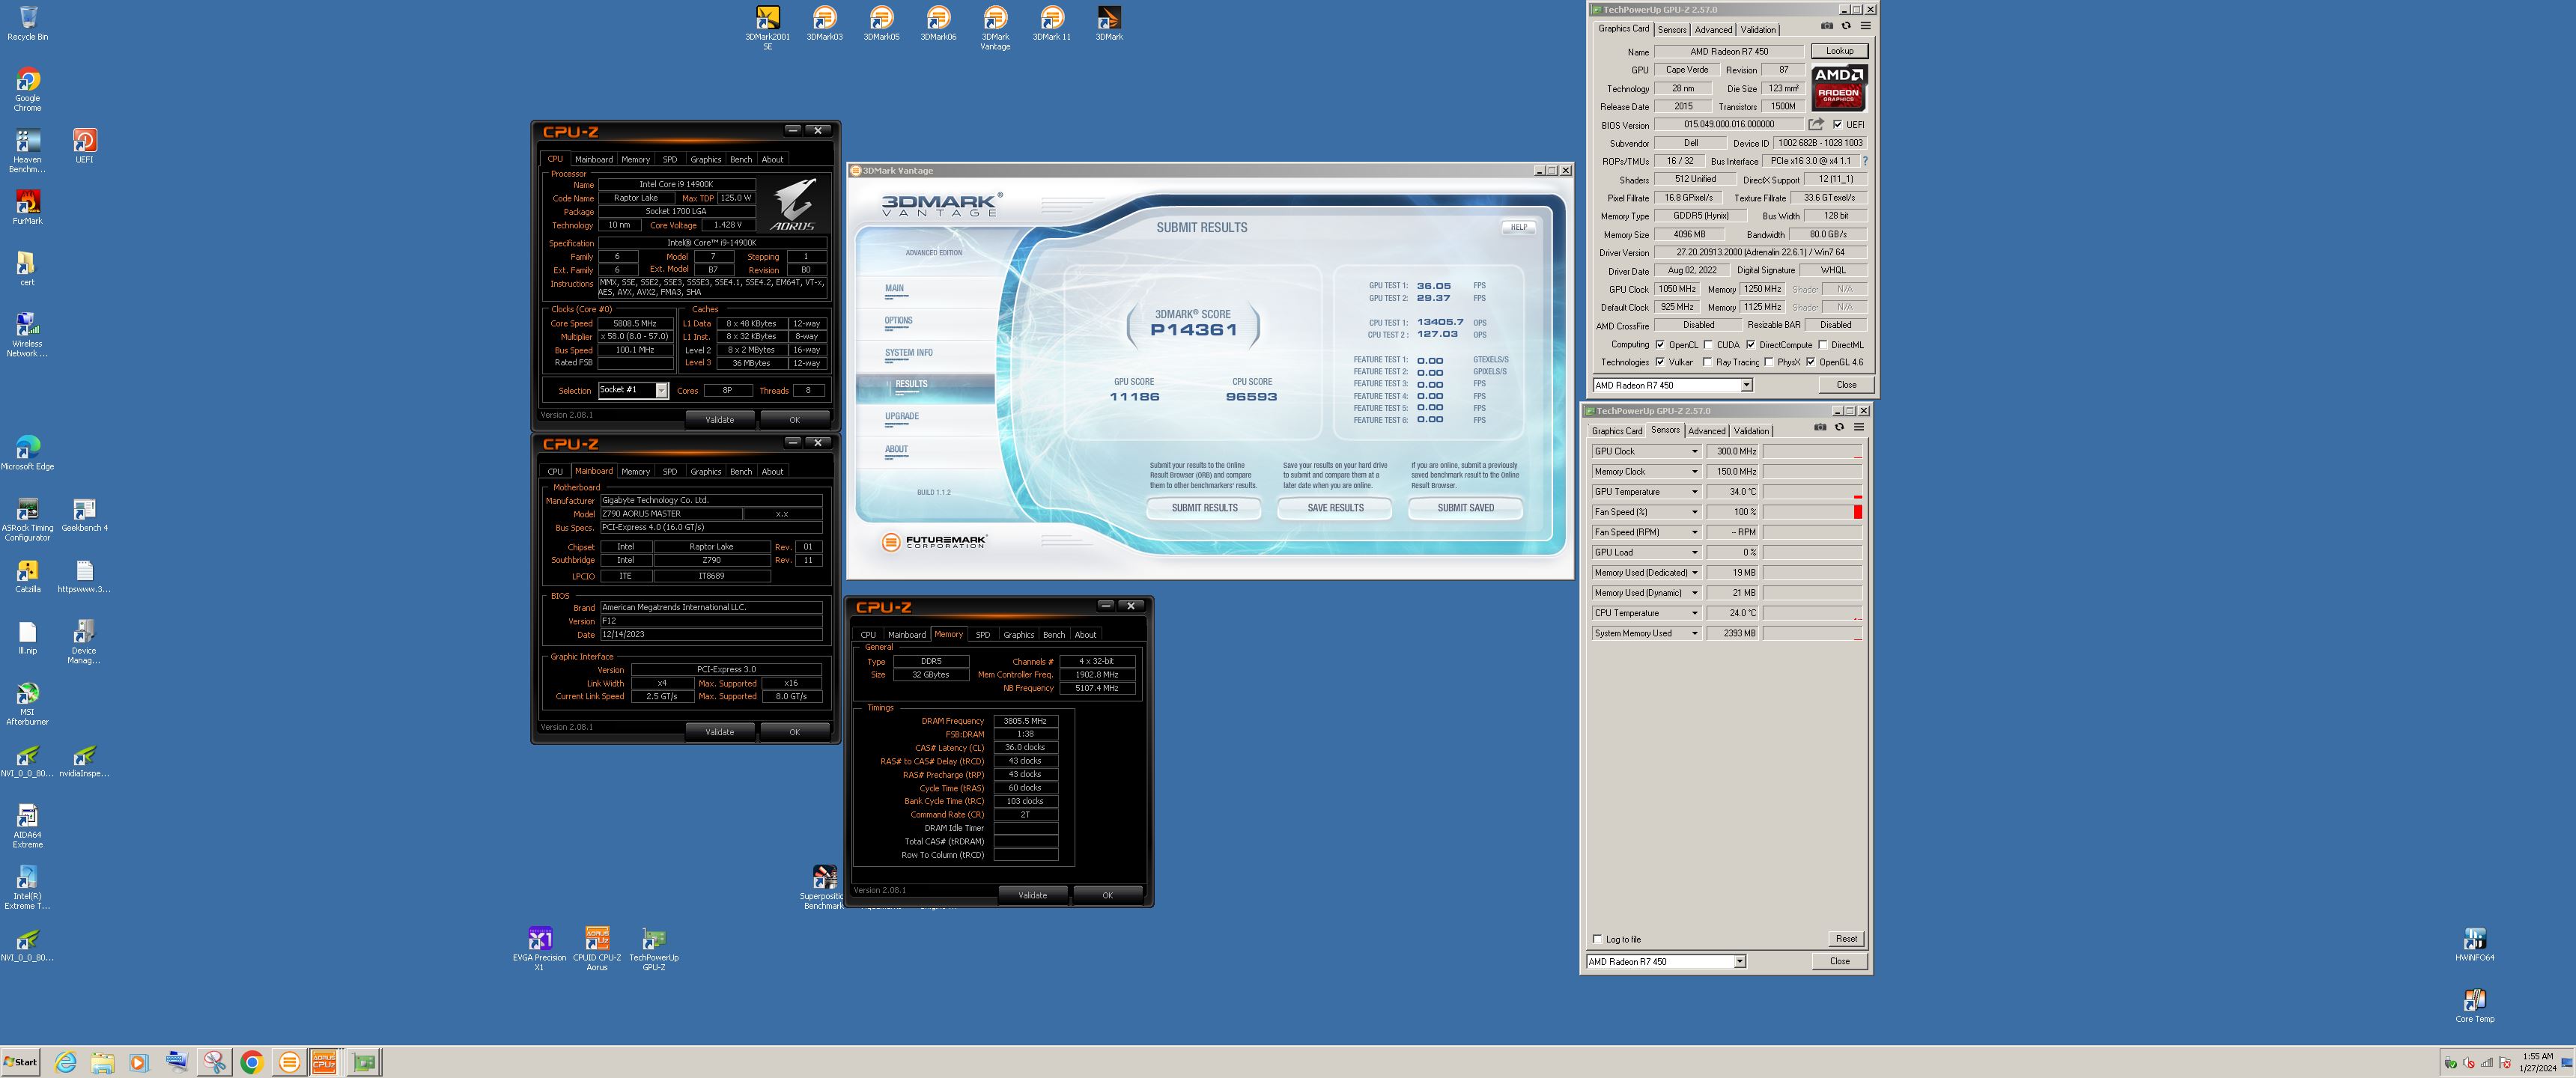Open HWiNFO64 desktop icon
Viewport: 2576px width, 1078px height.
pos(2474,944)
